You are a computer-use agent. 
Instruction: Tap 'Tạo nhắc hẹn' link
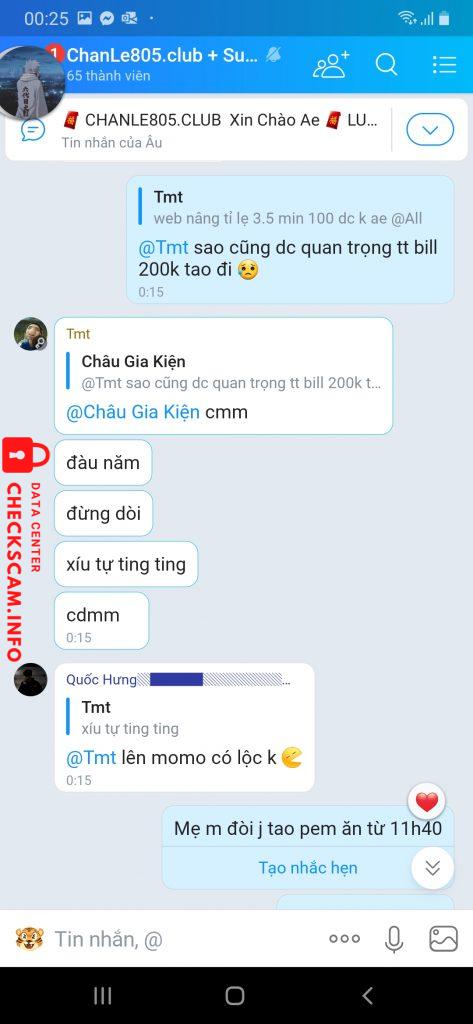[308, 868]
